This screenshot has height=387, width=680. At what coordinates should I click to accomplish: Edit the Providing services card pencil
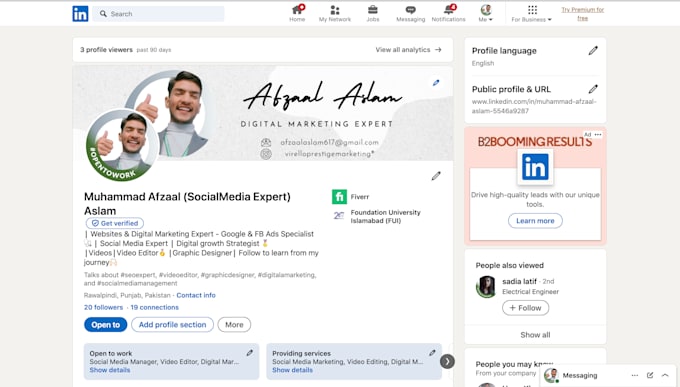432,353
